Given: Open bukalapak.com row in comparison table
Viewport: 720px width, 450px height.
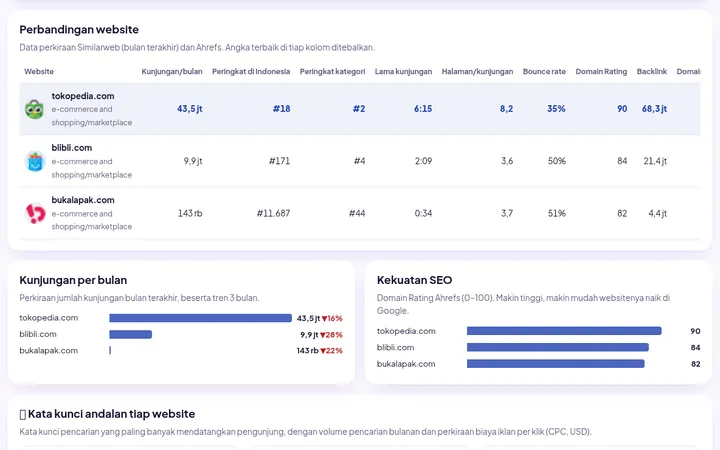Looking at the screenshot, I should point(360,213).
